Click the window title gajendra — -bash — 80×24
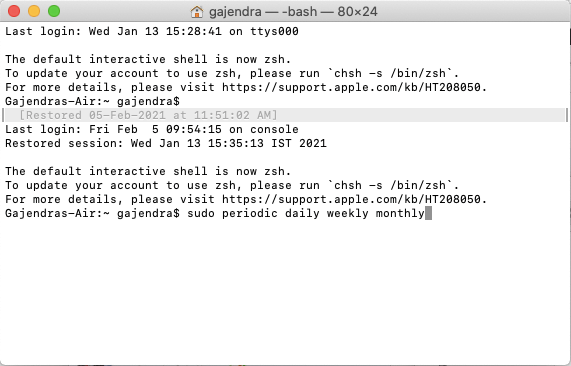This screenshot has width=571, height=366. click(293, 12)
